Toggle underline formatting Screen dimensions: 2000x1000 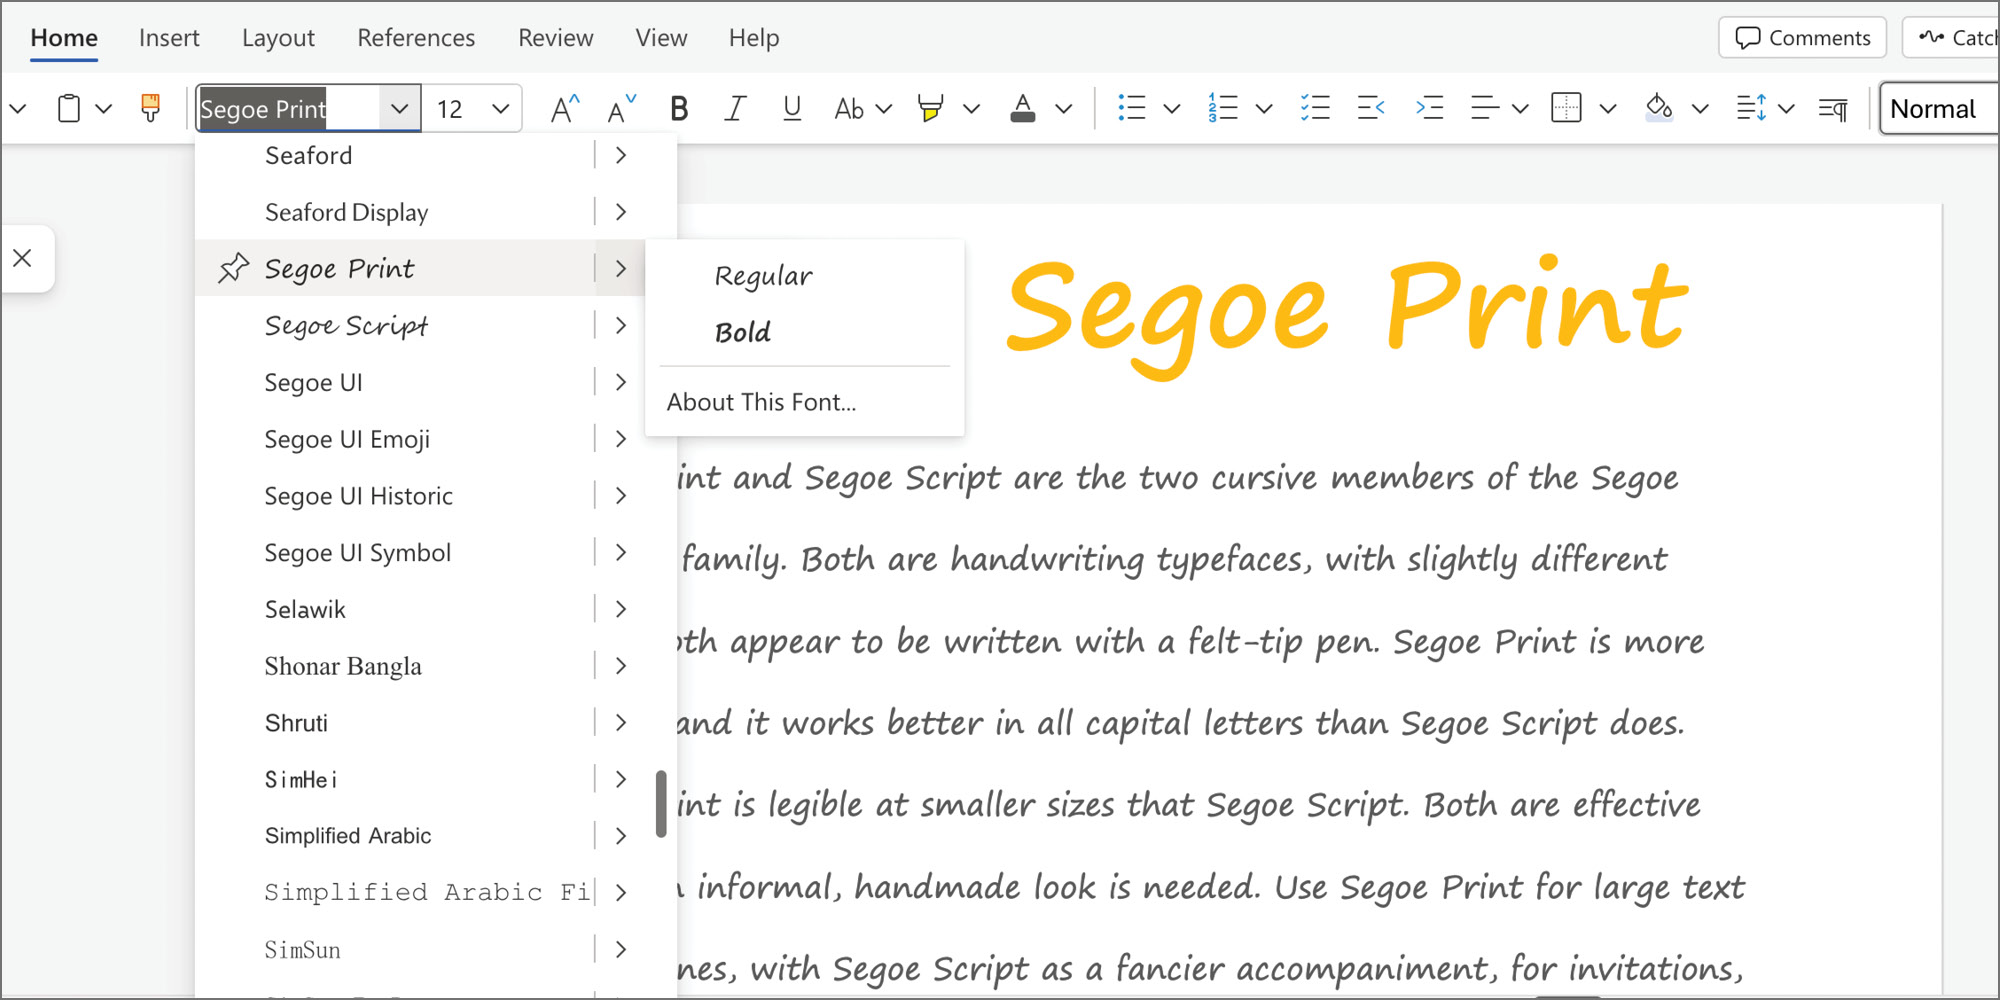[x=791, y=108]
